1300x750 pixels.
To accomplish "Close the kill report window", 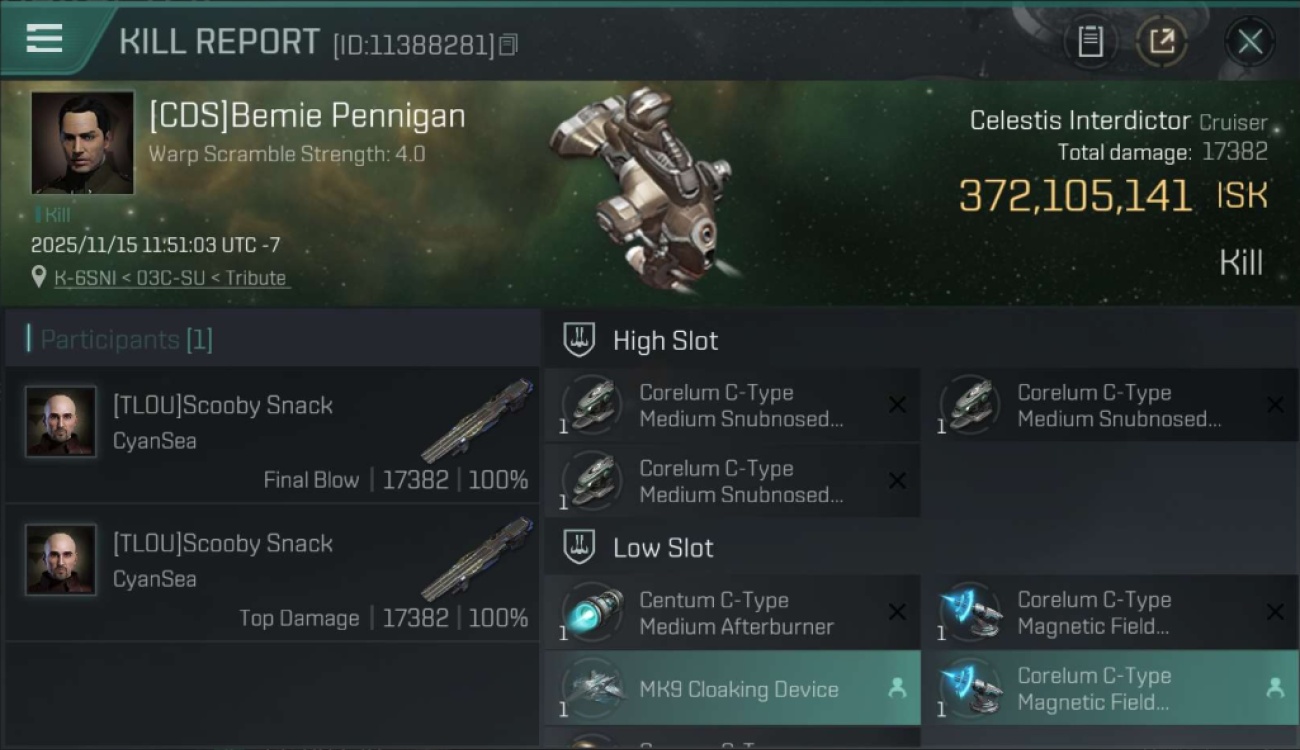I will (1250, 42).
